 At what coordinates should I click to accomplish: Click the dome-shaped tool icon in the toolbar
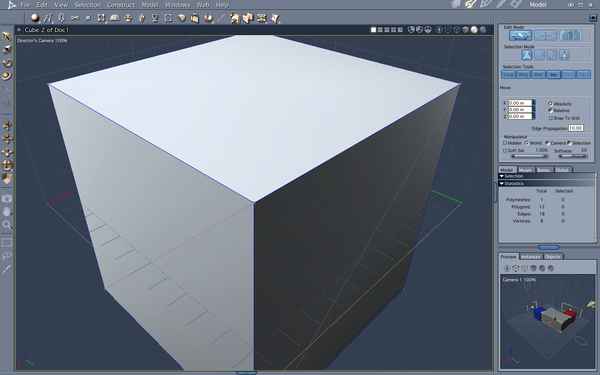pyautogui.click(x=114, y=18)
